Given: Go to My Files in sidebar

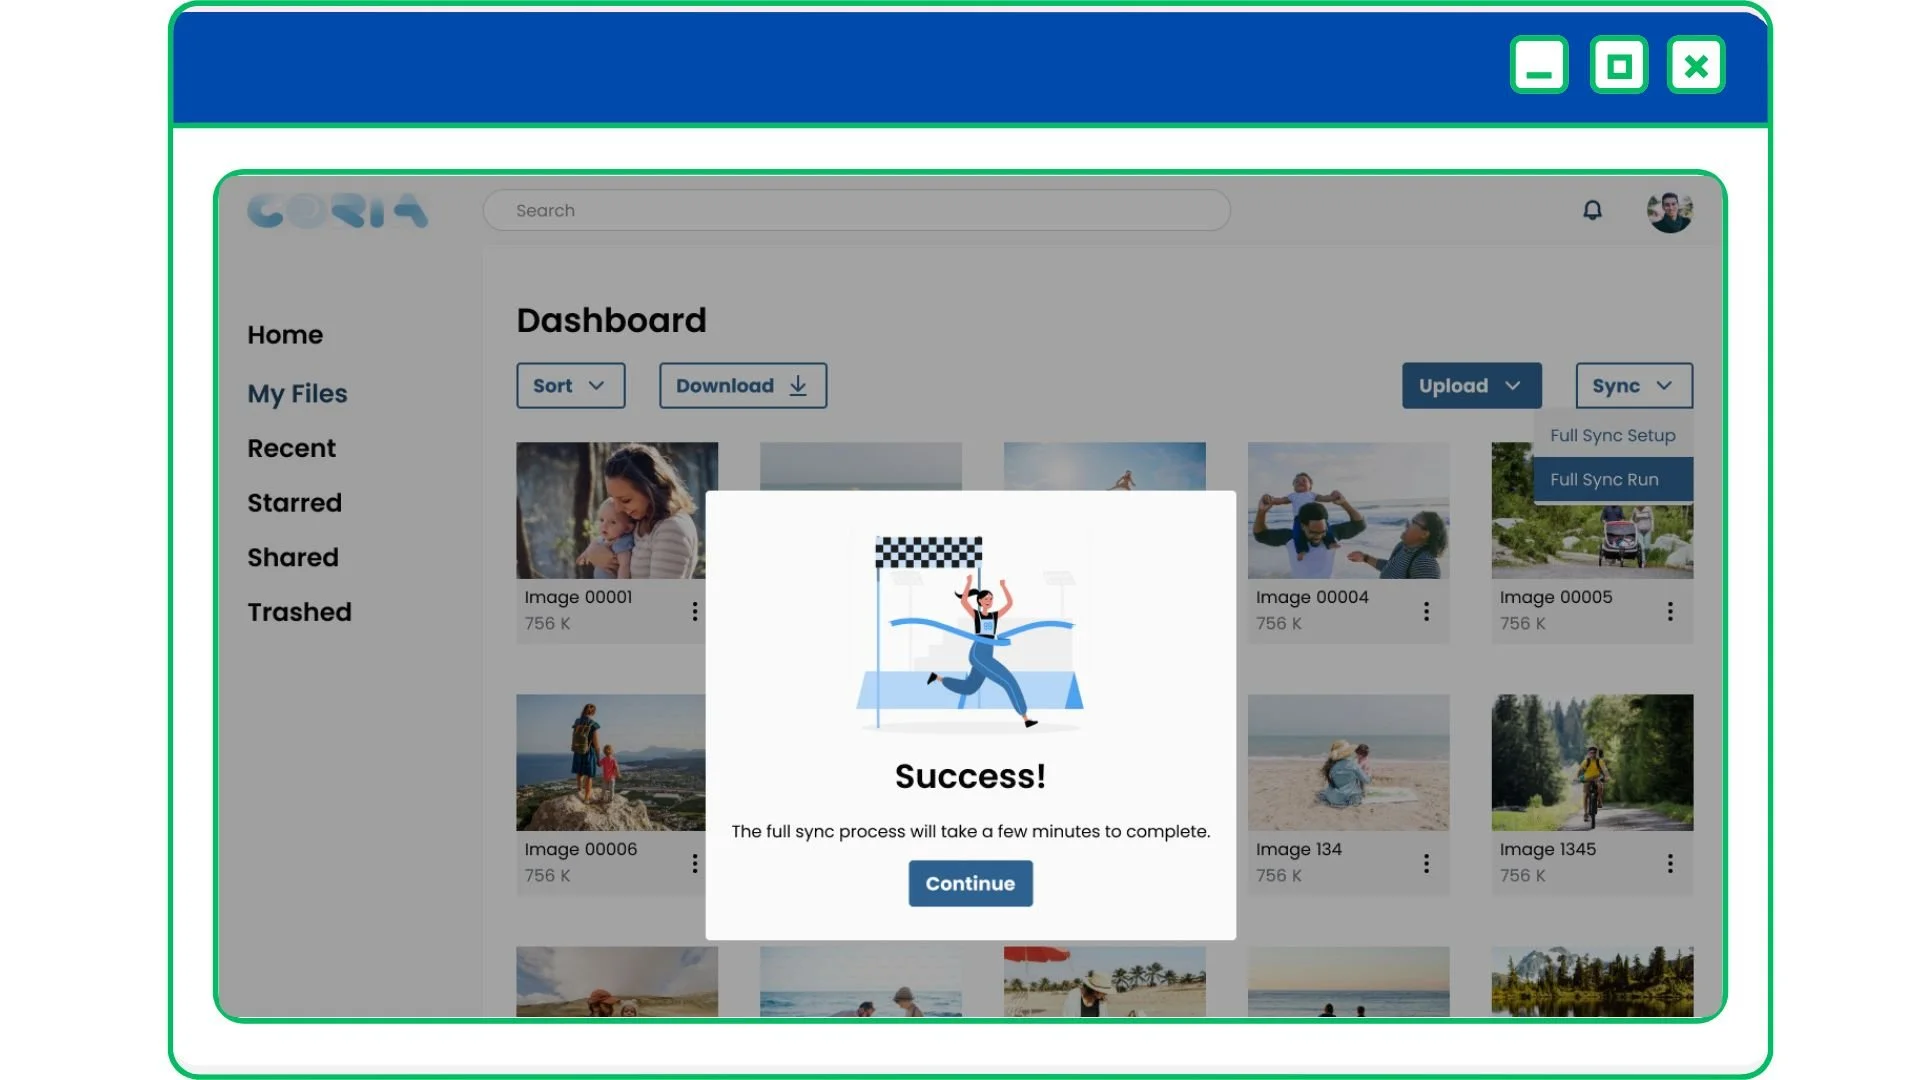Looking at the screenshot, I should coord(297,394).
